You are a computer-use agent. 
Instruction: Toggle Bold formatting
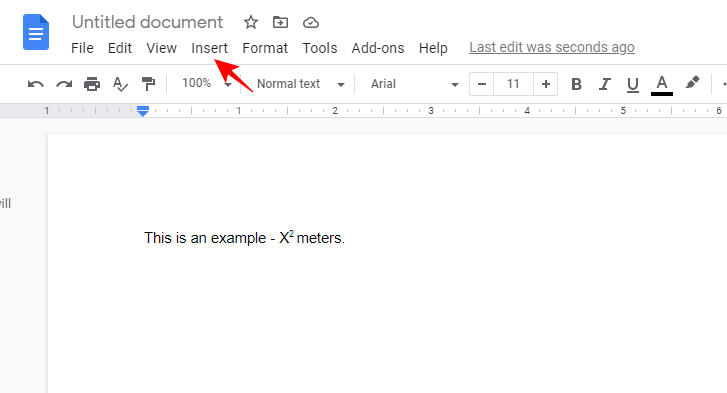[576, 84]
